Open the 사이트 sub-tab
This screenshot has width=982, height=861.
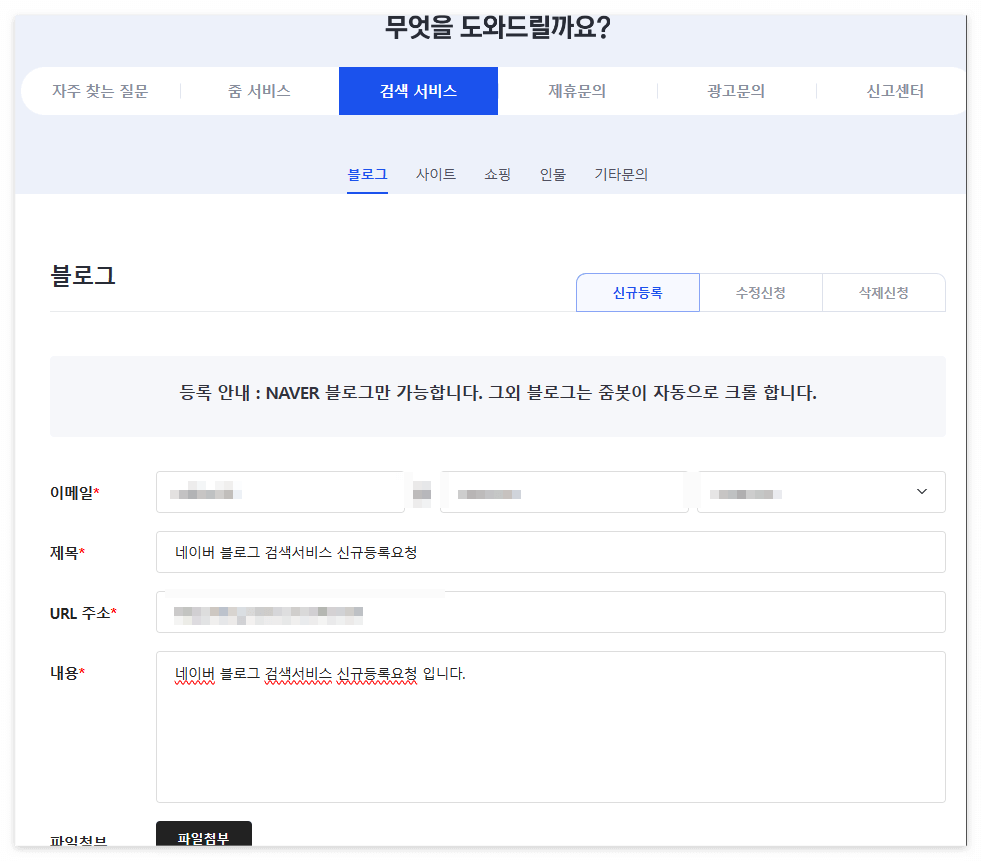pyautogui.click(x=436, y=173)
